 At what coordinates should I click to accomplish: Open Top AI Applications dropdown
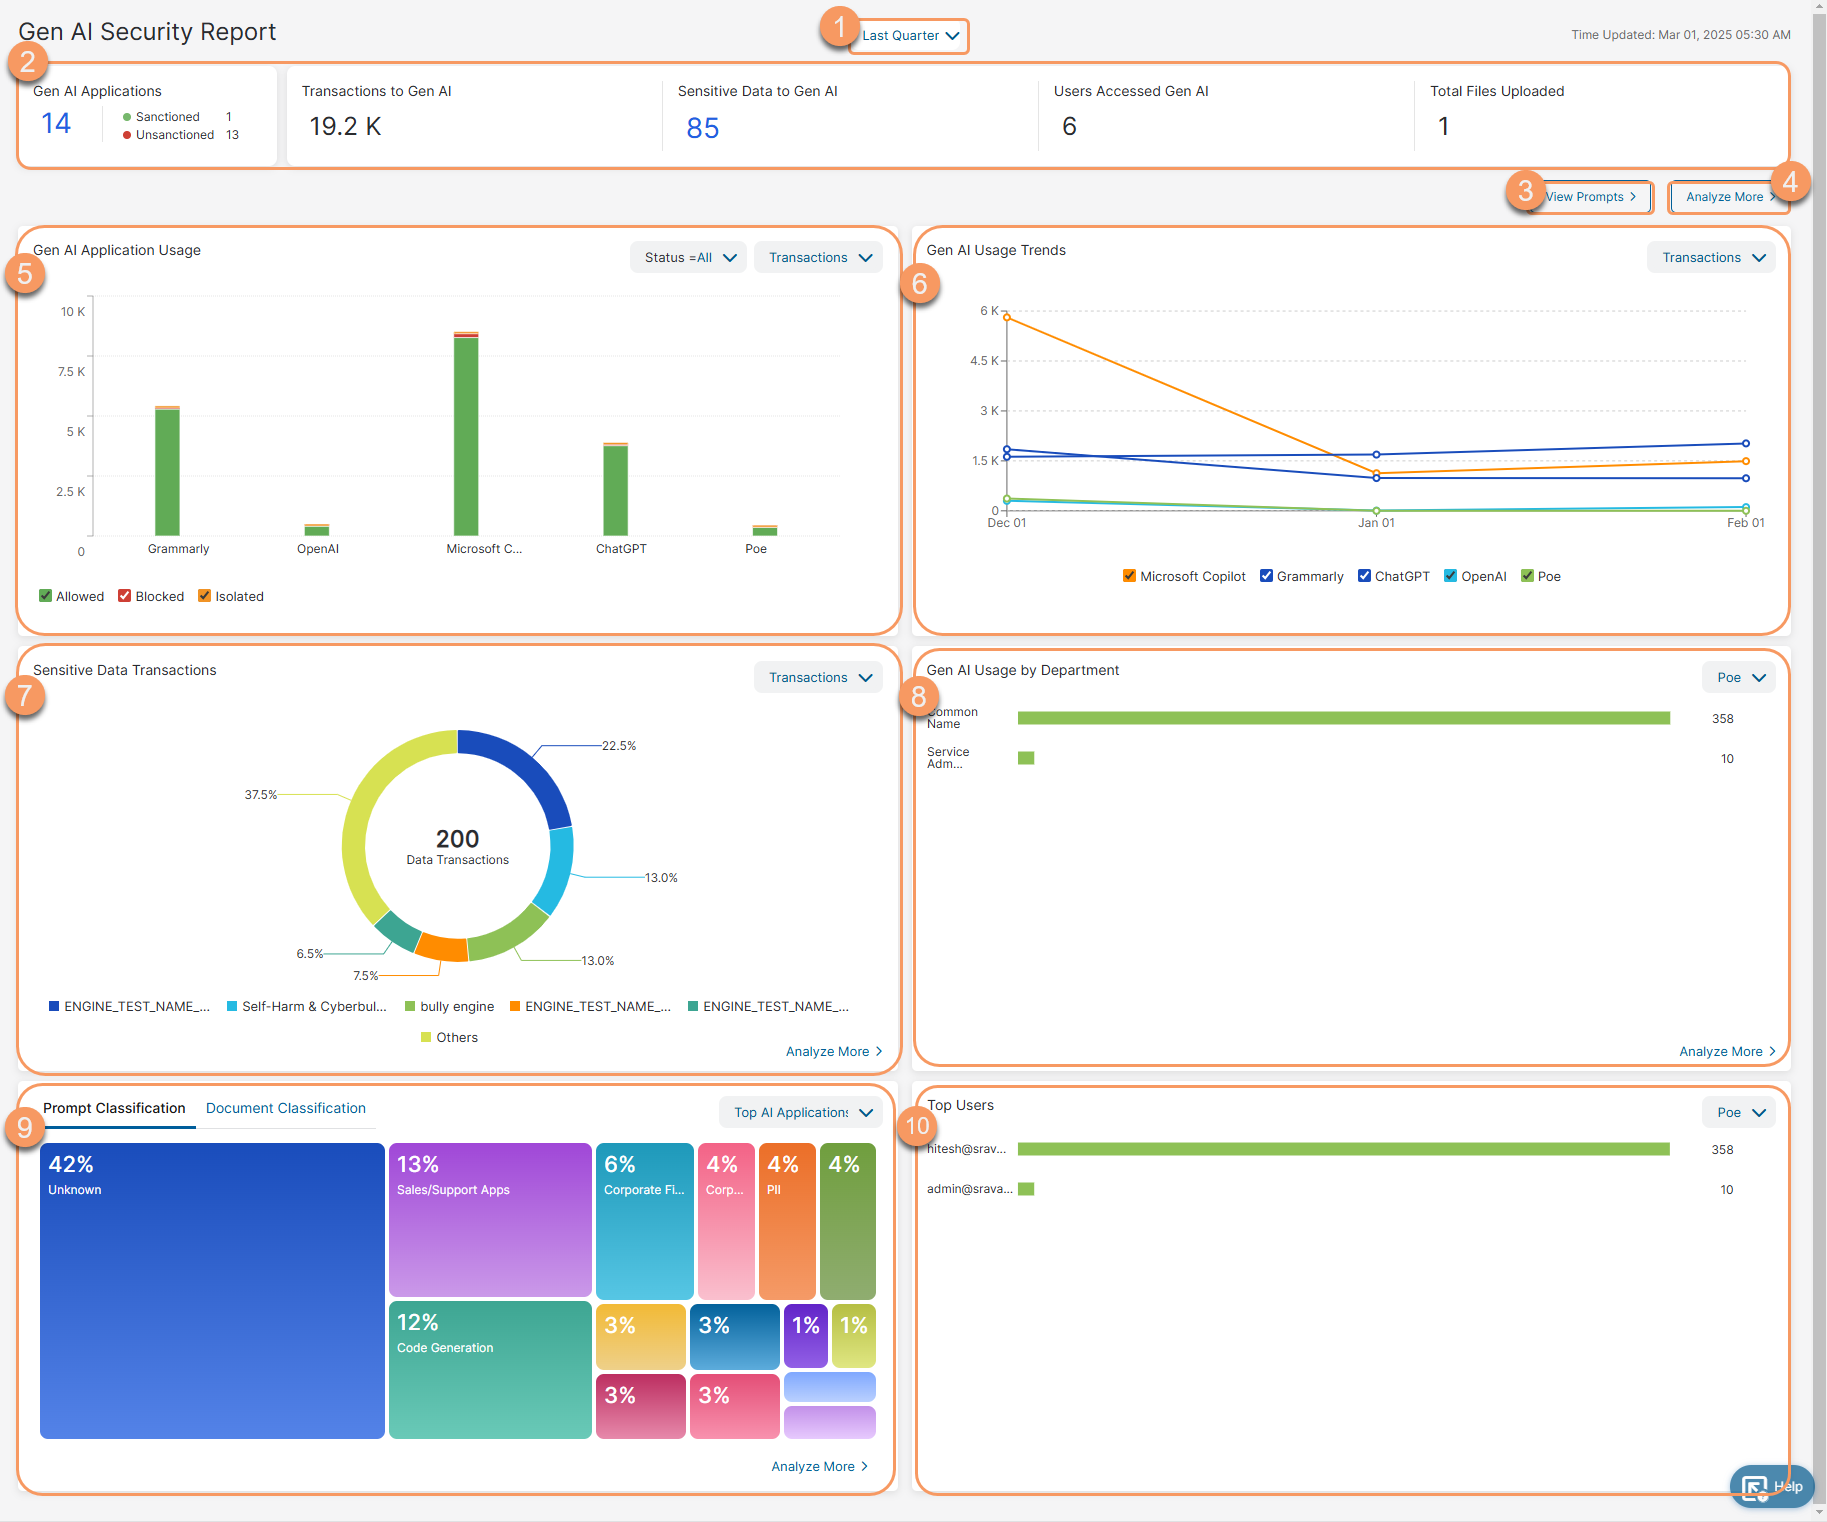[x=802, y=1112]
